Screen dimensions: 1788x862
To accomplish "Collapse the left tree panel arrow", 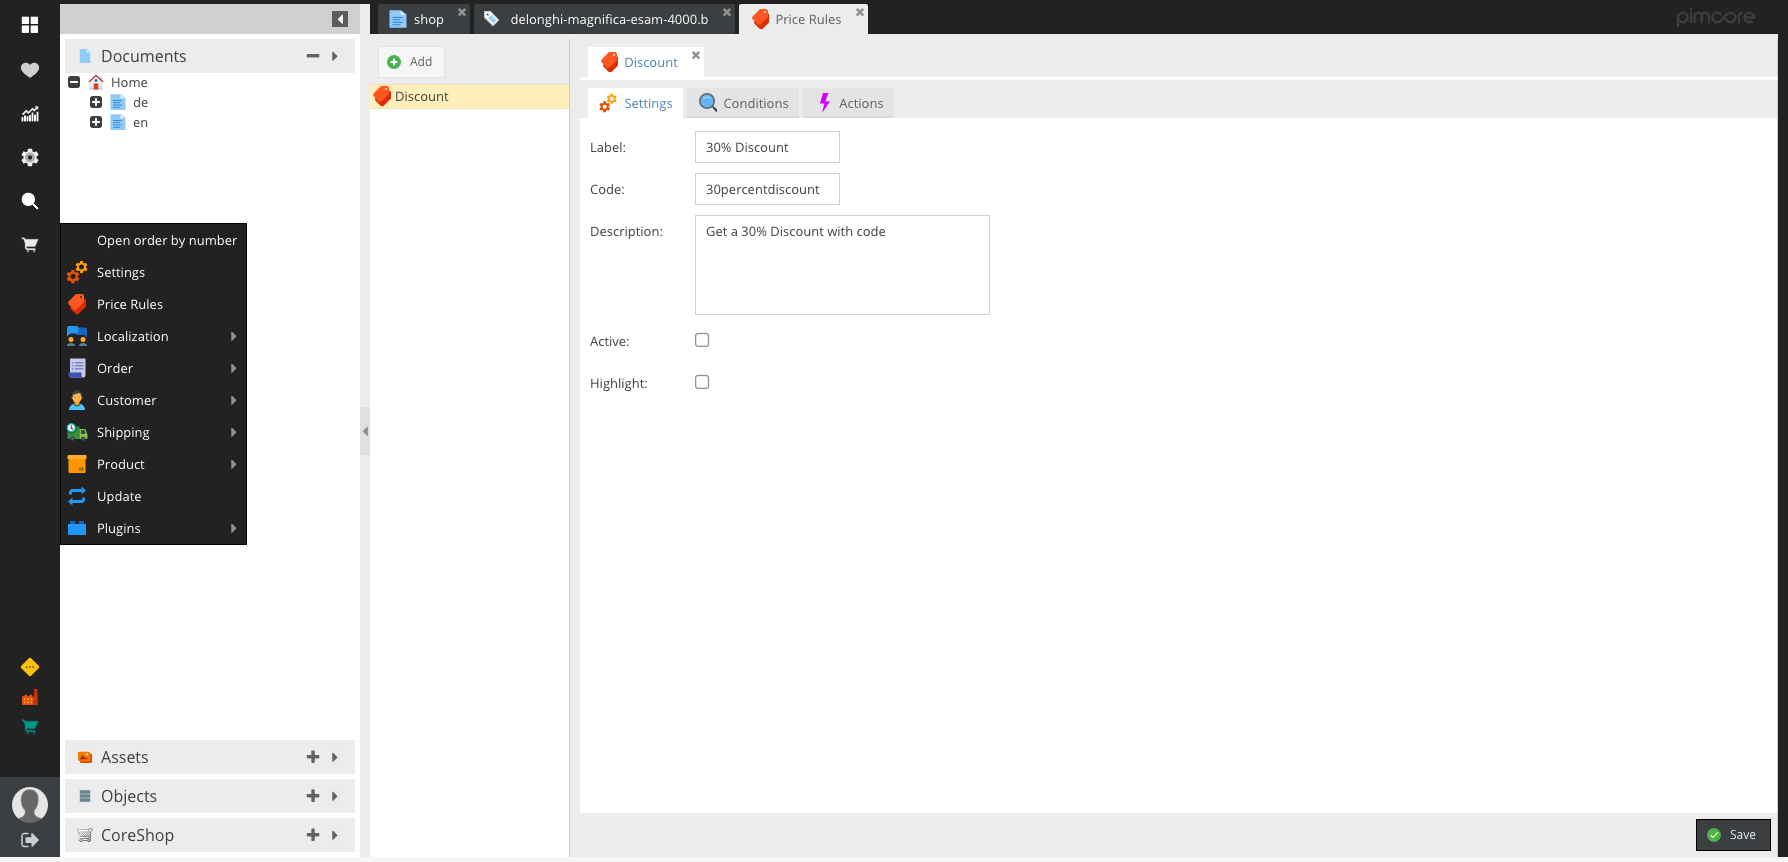I will (340, 19).
